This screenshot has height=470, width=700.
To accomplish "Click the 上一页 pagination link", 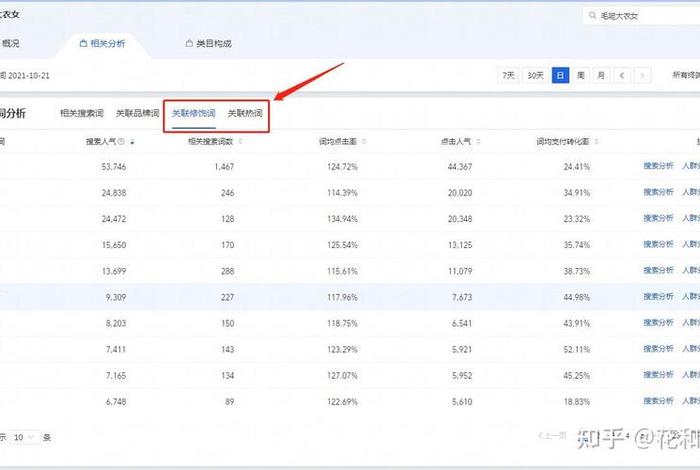I will (553, 436).
